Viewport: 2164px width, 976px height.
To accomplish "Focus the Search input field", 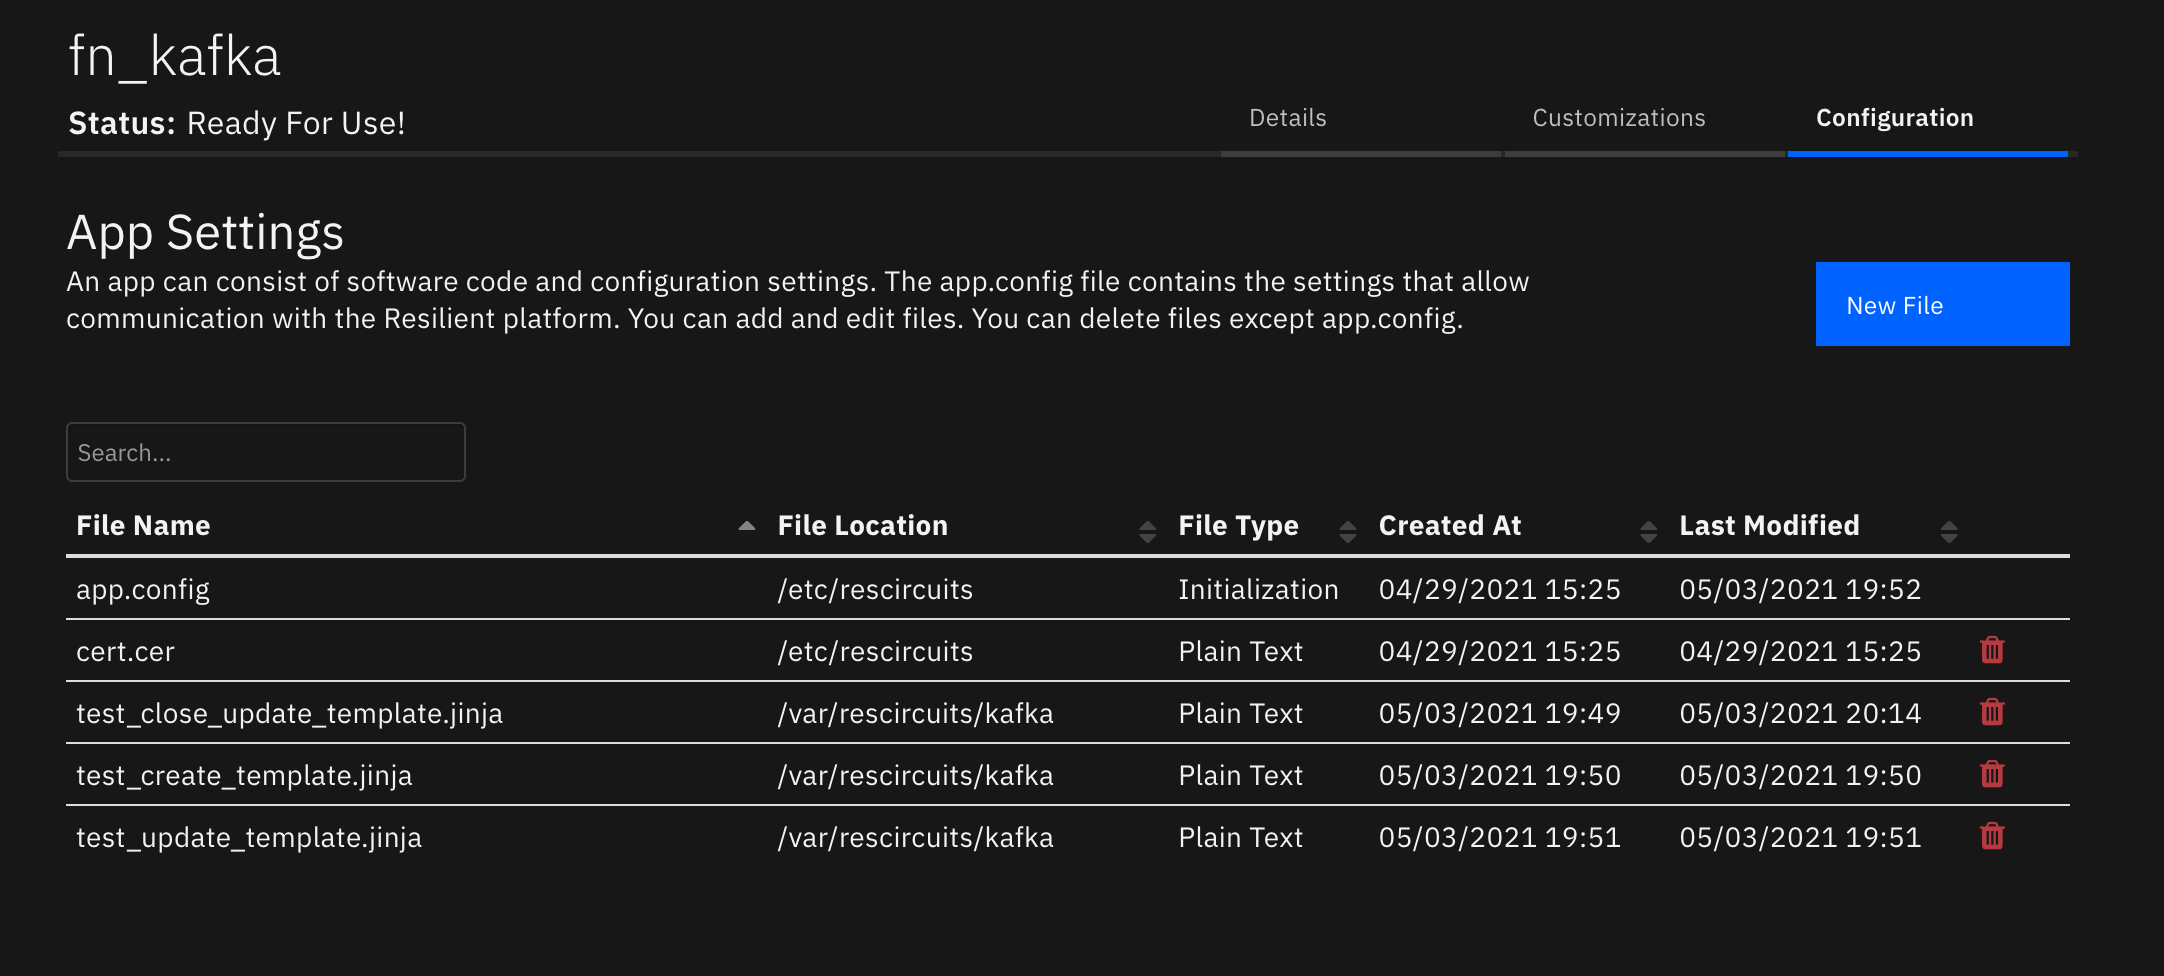I will (x=266, y=452).
